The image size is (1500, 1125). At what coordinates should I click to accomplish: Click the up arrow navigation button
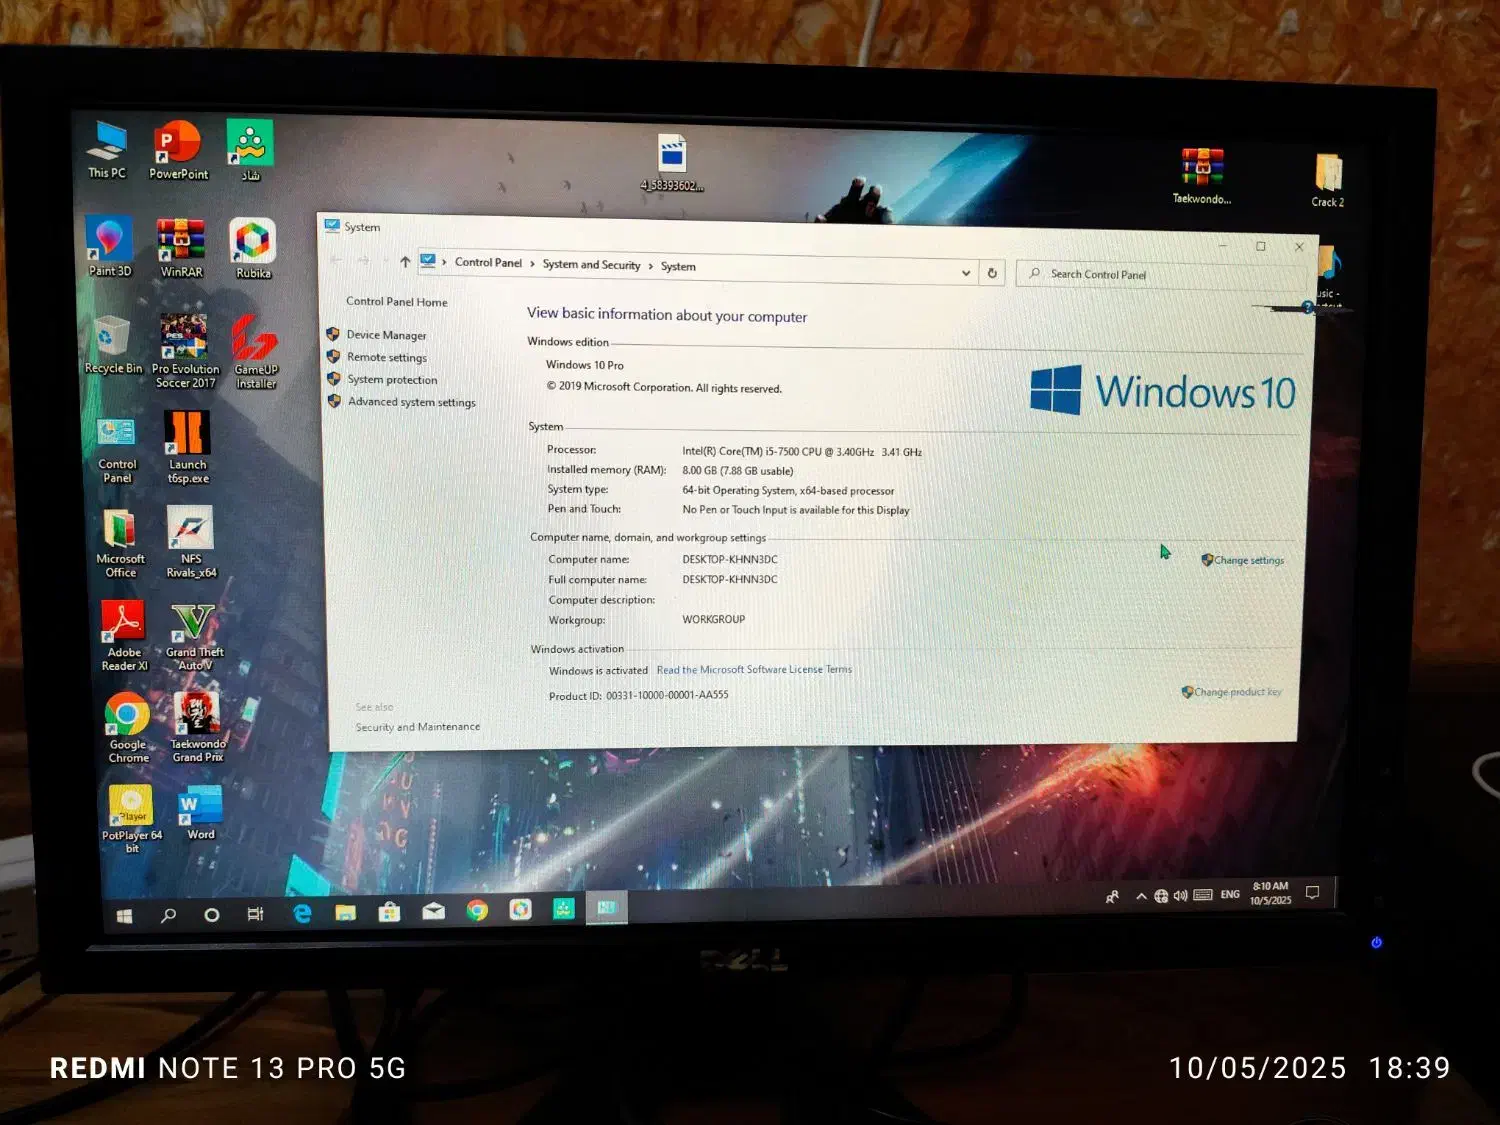click(405, 262)
